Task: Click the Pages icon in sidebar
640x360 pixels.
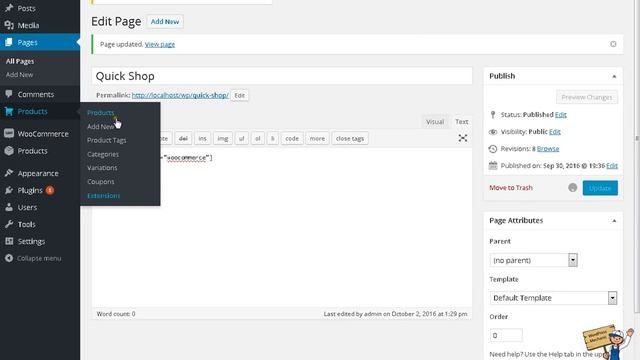Action: pos(9,42)
